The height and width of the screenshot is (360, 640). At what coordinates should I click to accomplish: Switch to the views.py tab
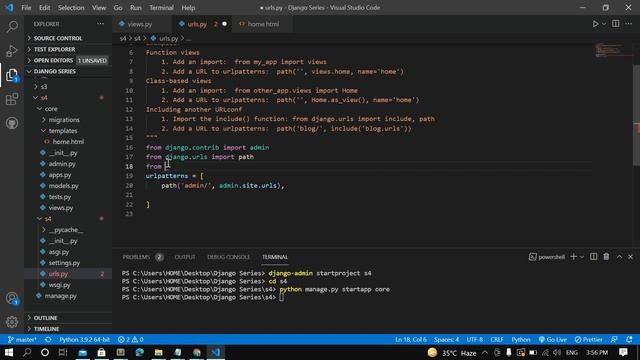pyautogui.click(x=142, y=24)
